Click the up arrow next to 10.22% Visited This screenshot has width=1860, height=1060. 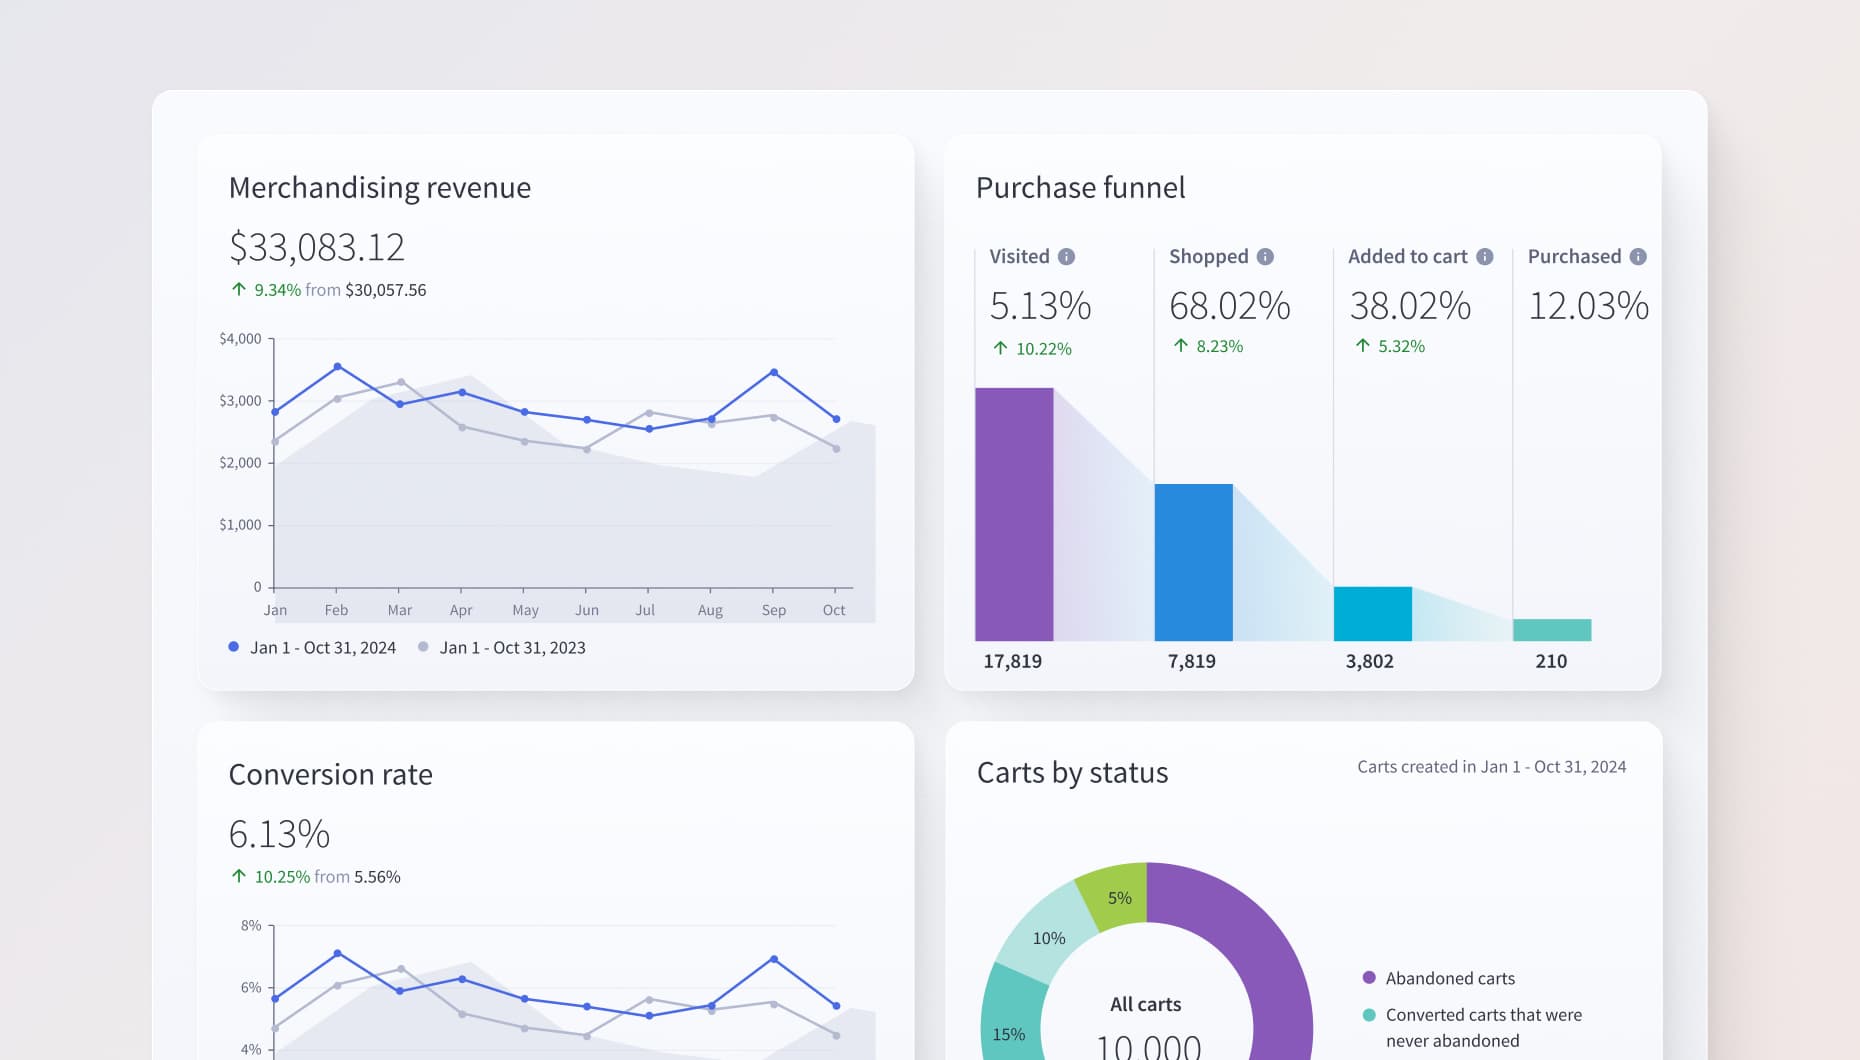[x=1000, y=348]
